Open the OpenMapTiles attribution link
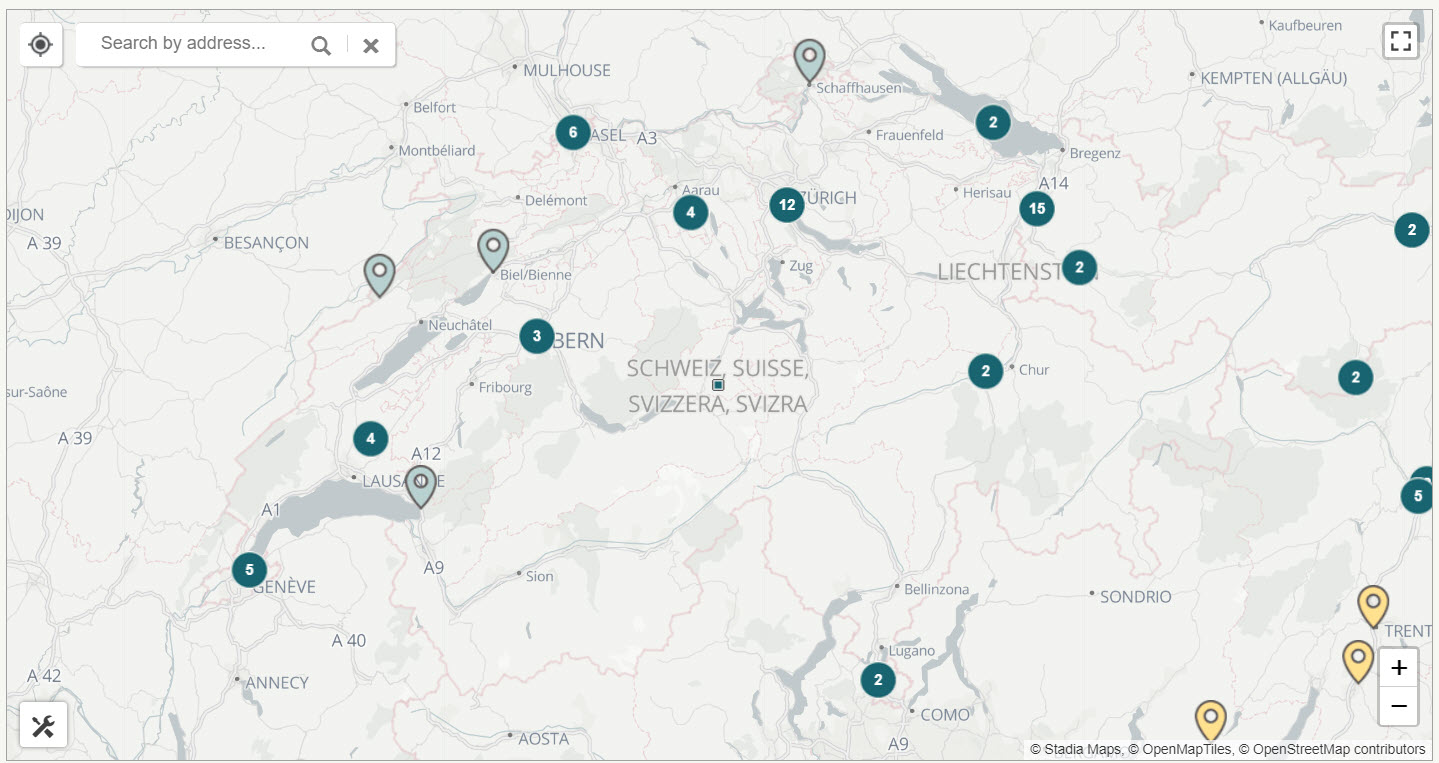Screen dimensions: 1439x763 pyautogui.click(x=1185, y=748)
